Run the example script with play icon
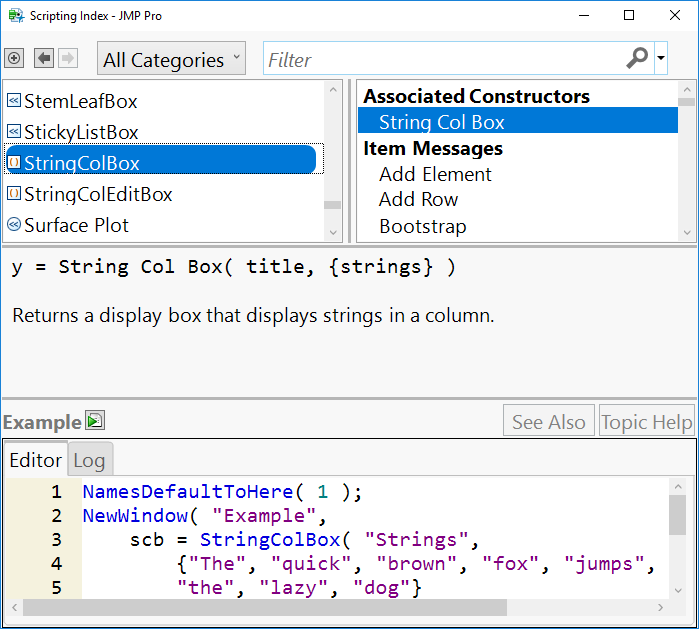This screenshot has height=629, width=699. [95, 421]
